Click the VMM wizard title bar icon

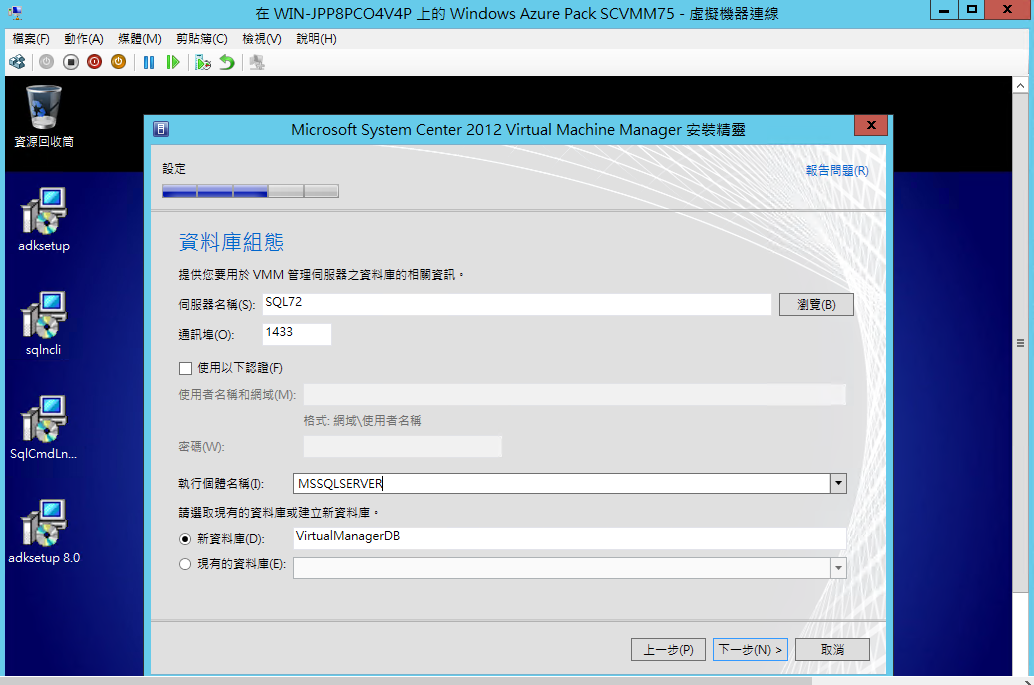161,129
